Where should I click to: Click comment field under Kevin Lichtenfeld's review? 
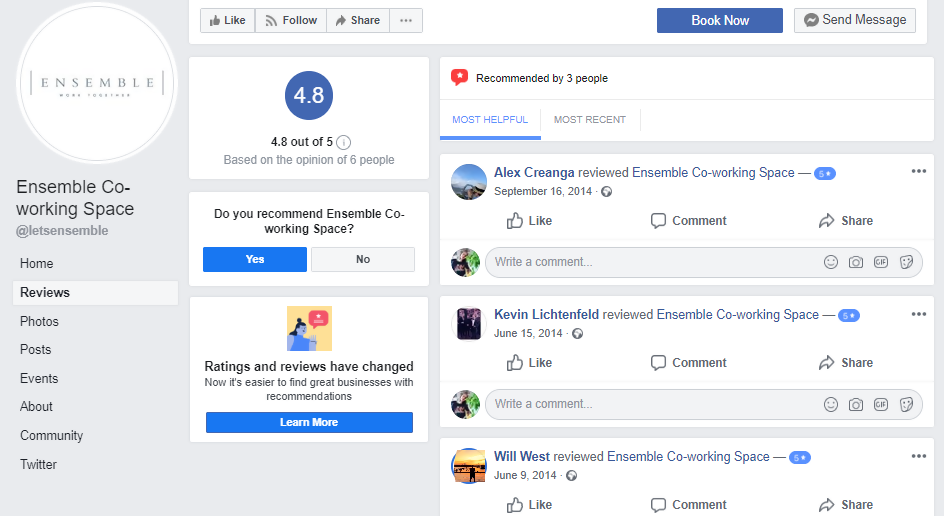[703, 405]
